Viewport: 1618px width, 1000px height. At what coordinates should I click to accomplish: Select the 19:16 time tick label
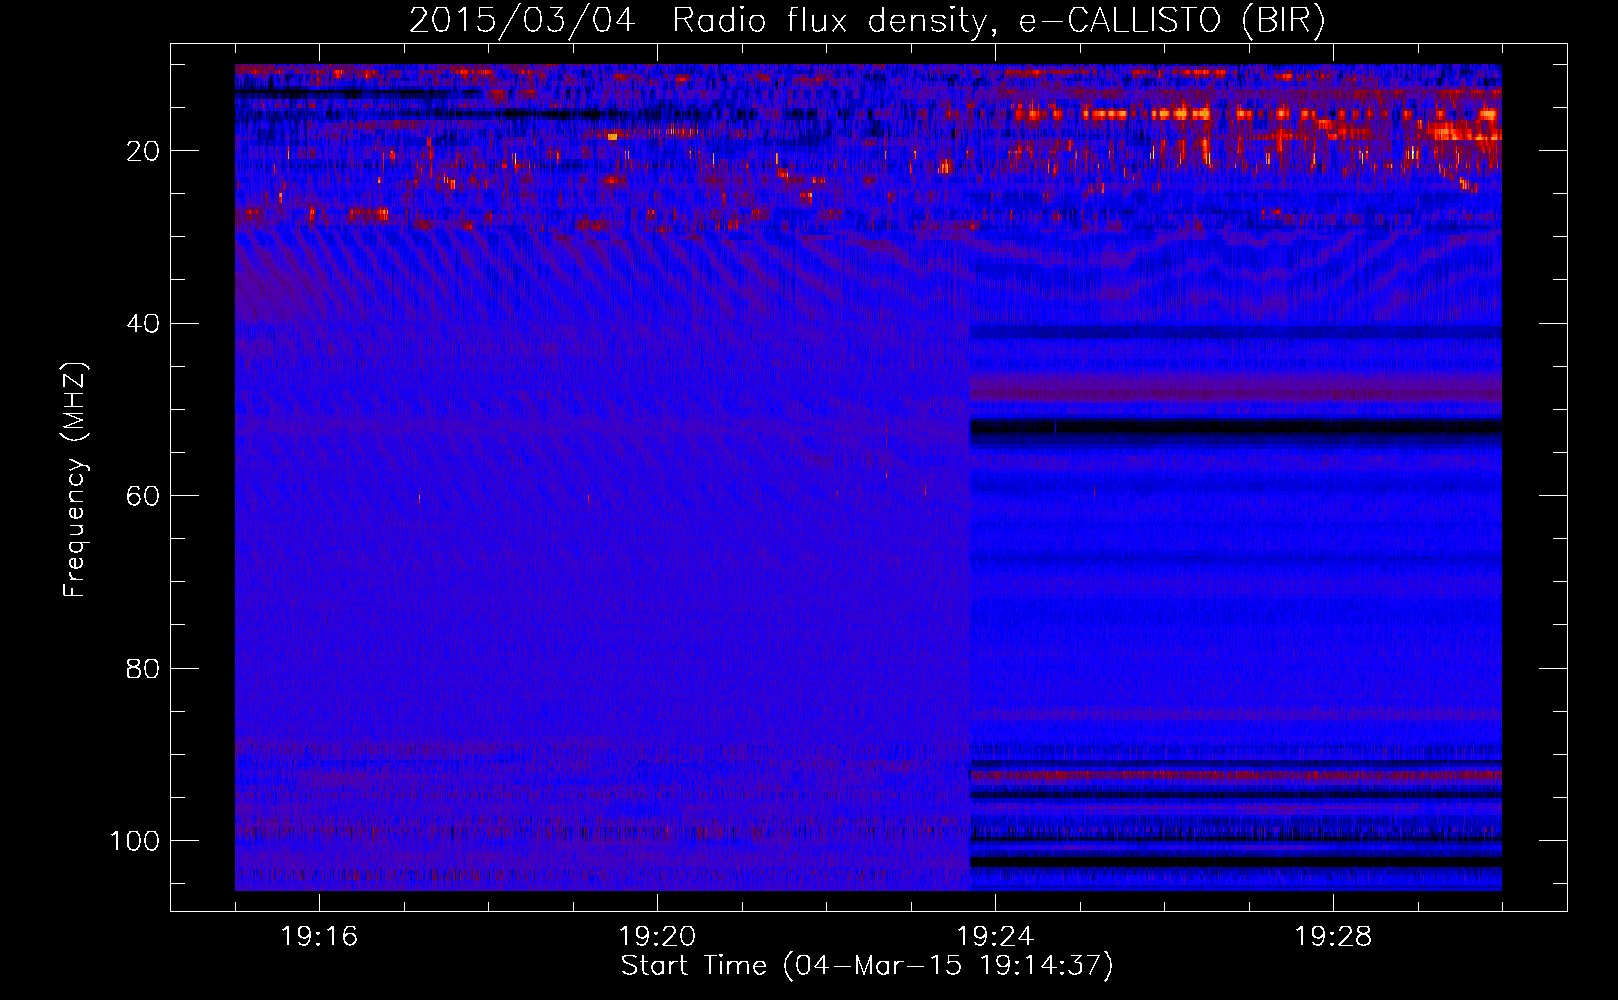319,937
